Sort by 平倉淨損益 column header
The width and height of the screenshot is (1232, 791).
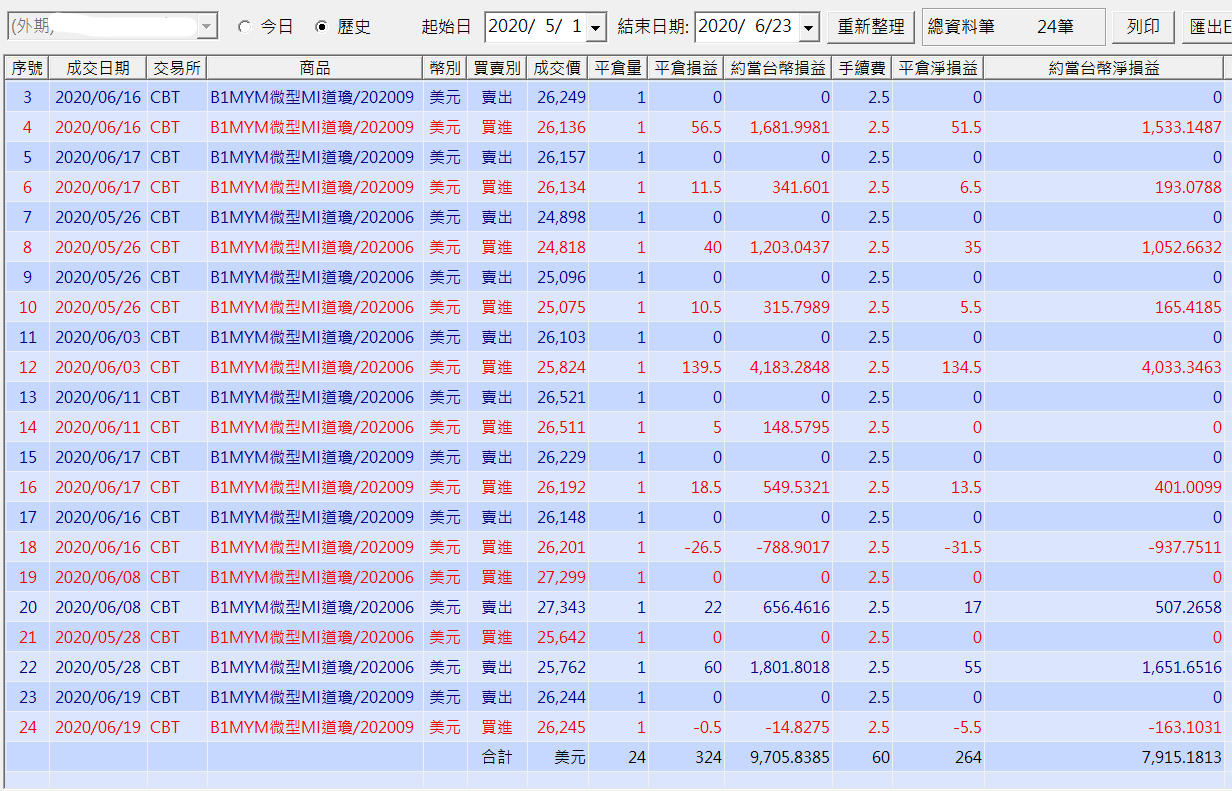[x=938, y=68]
